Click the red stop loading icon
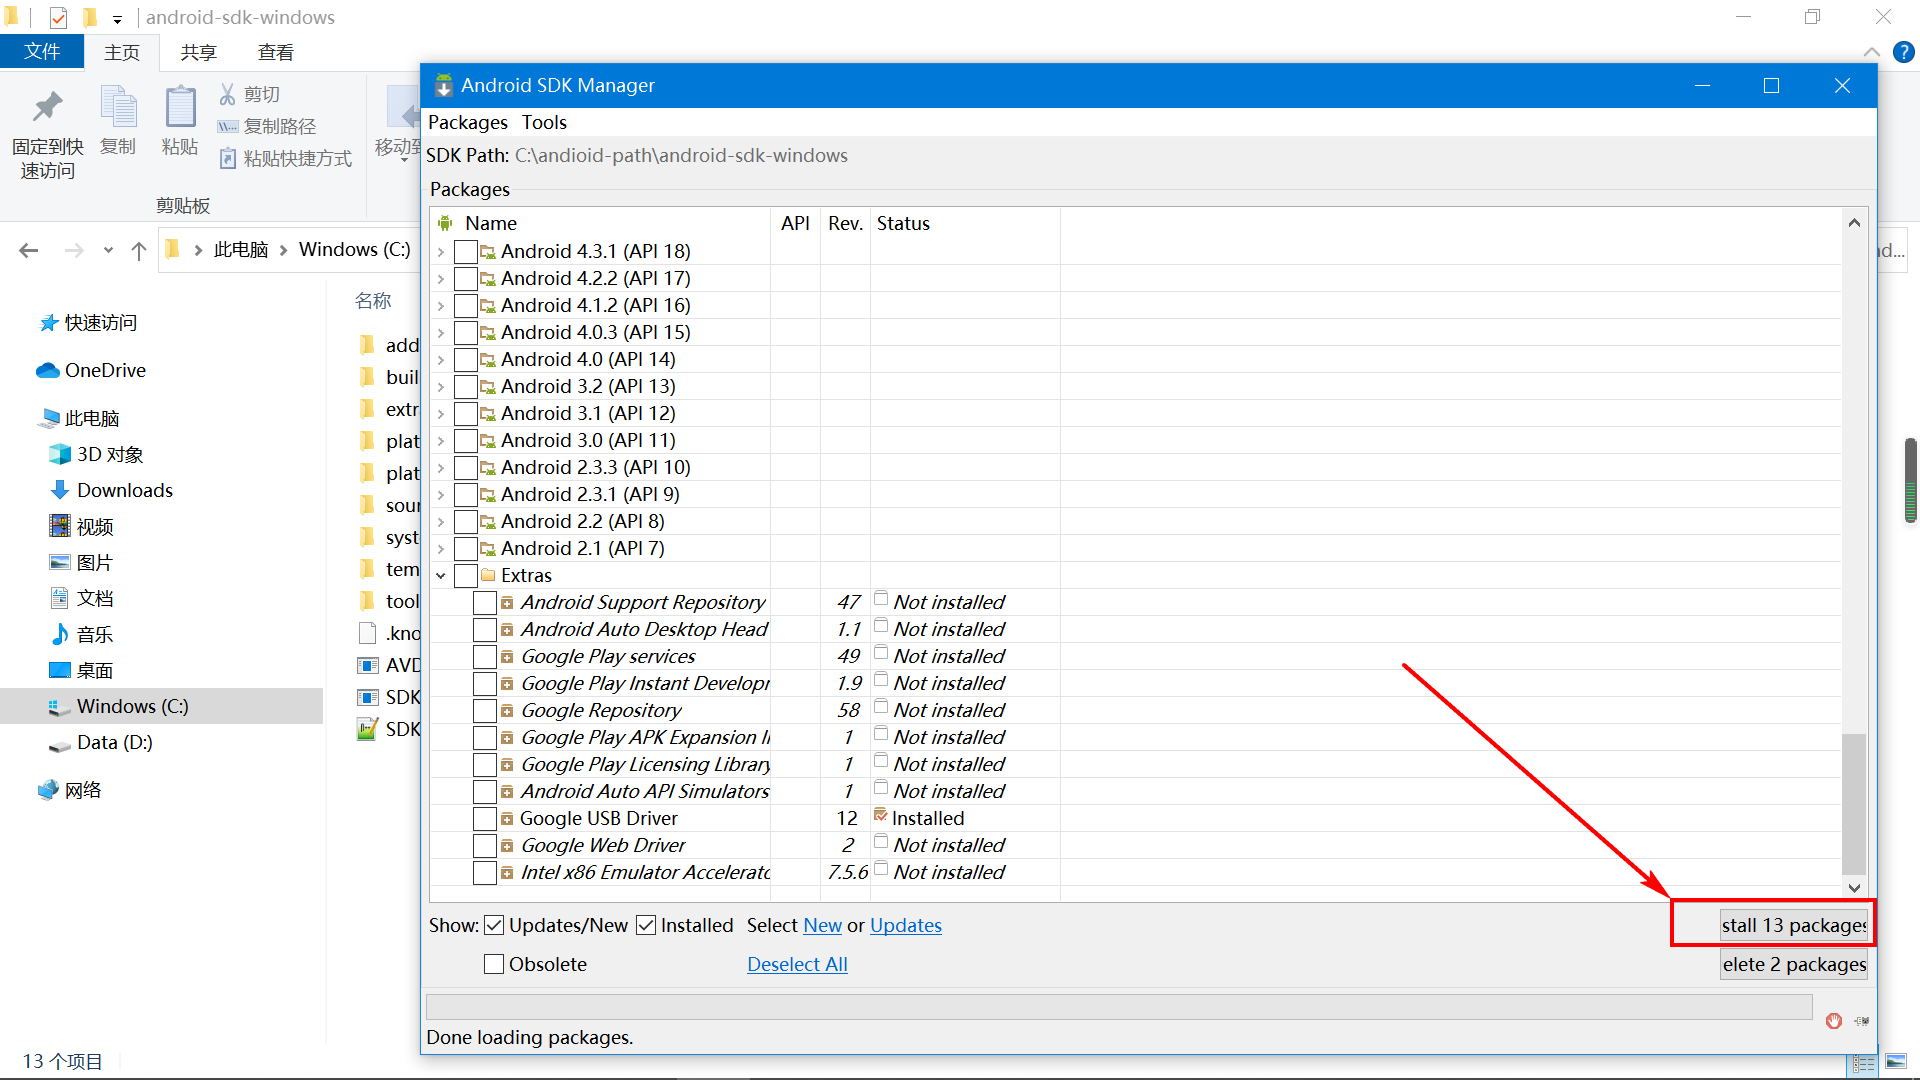 [1833, 1021]
